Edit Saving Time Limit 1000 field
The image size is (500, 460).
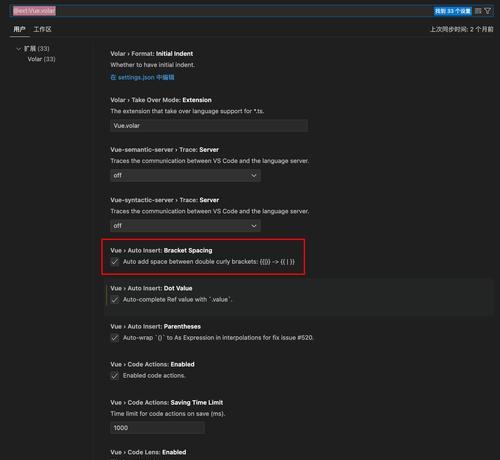(157, 428)
